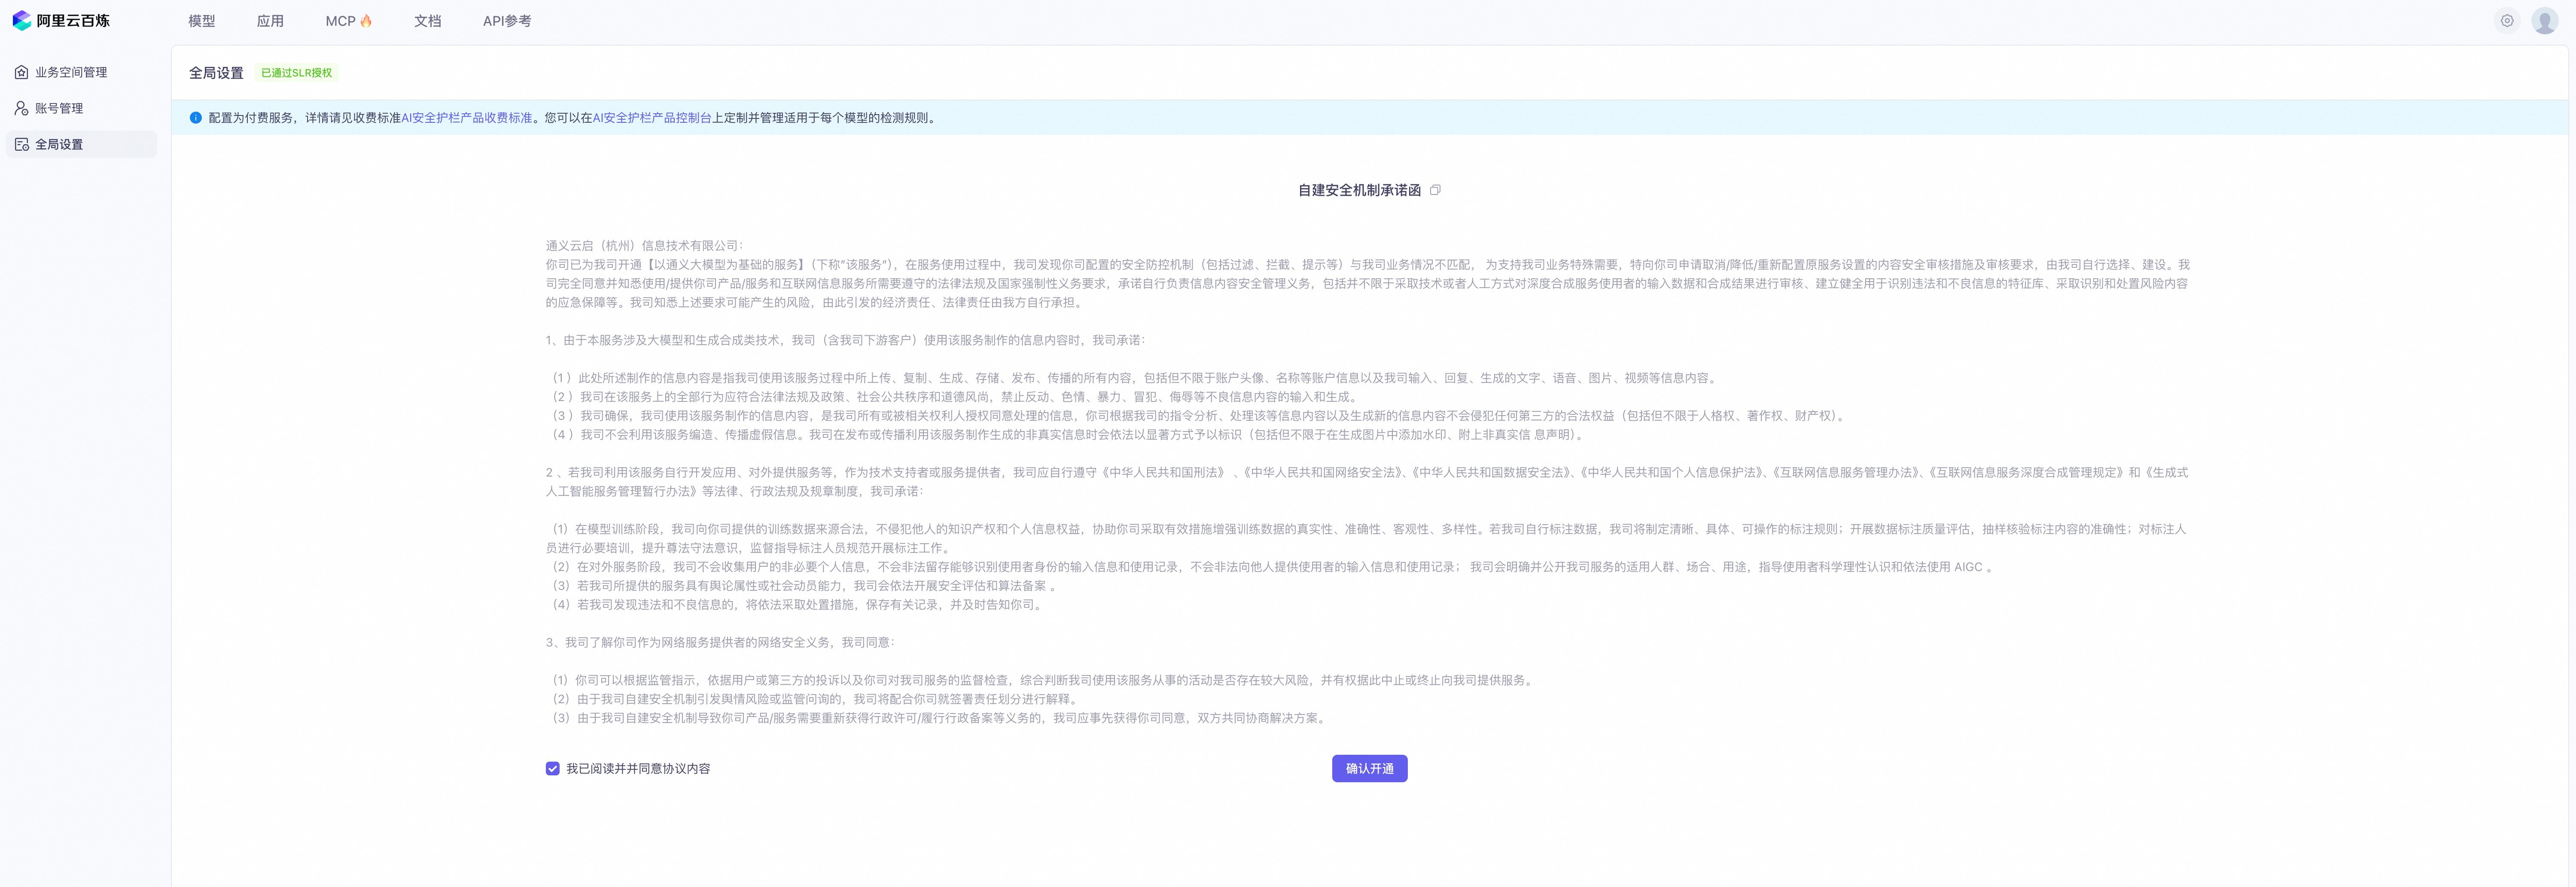Open the AI安全护栏产品控制台 link
Viewport: 2576px width, 887px height.
(652, 118)
